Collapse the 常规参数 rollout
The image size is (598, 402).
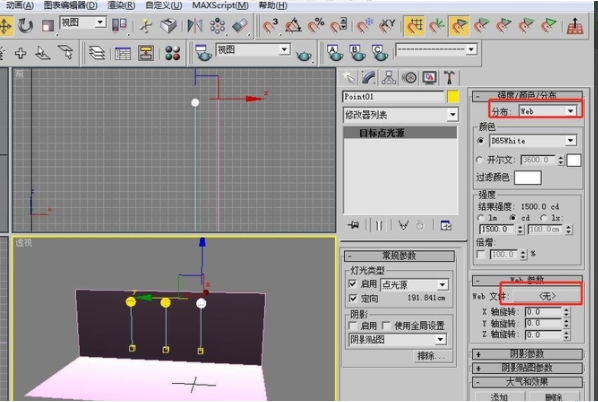pyautogui.click(x=399, y=256)
